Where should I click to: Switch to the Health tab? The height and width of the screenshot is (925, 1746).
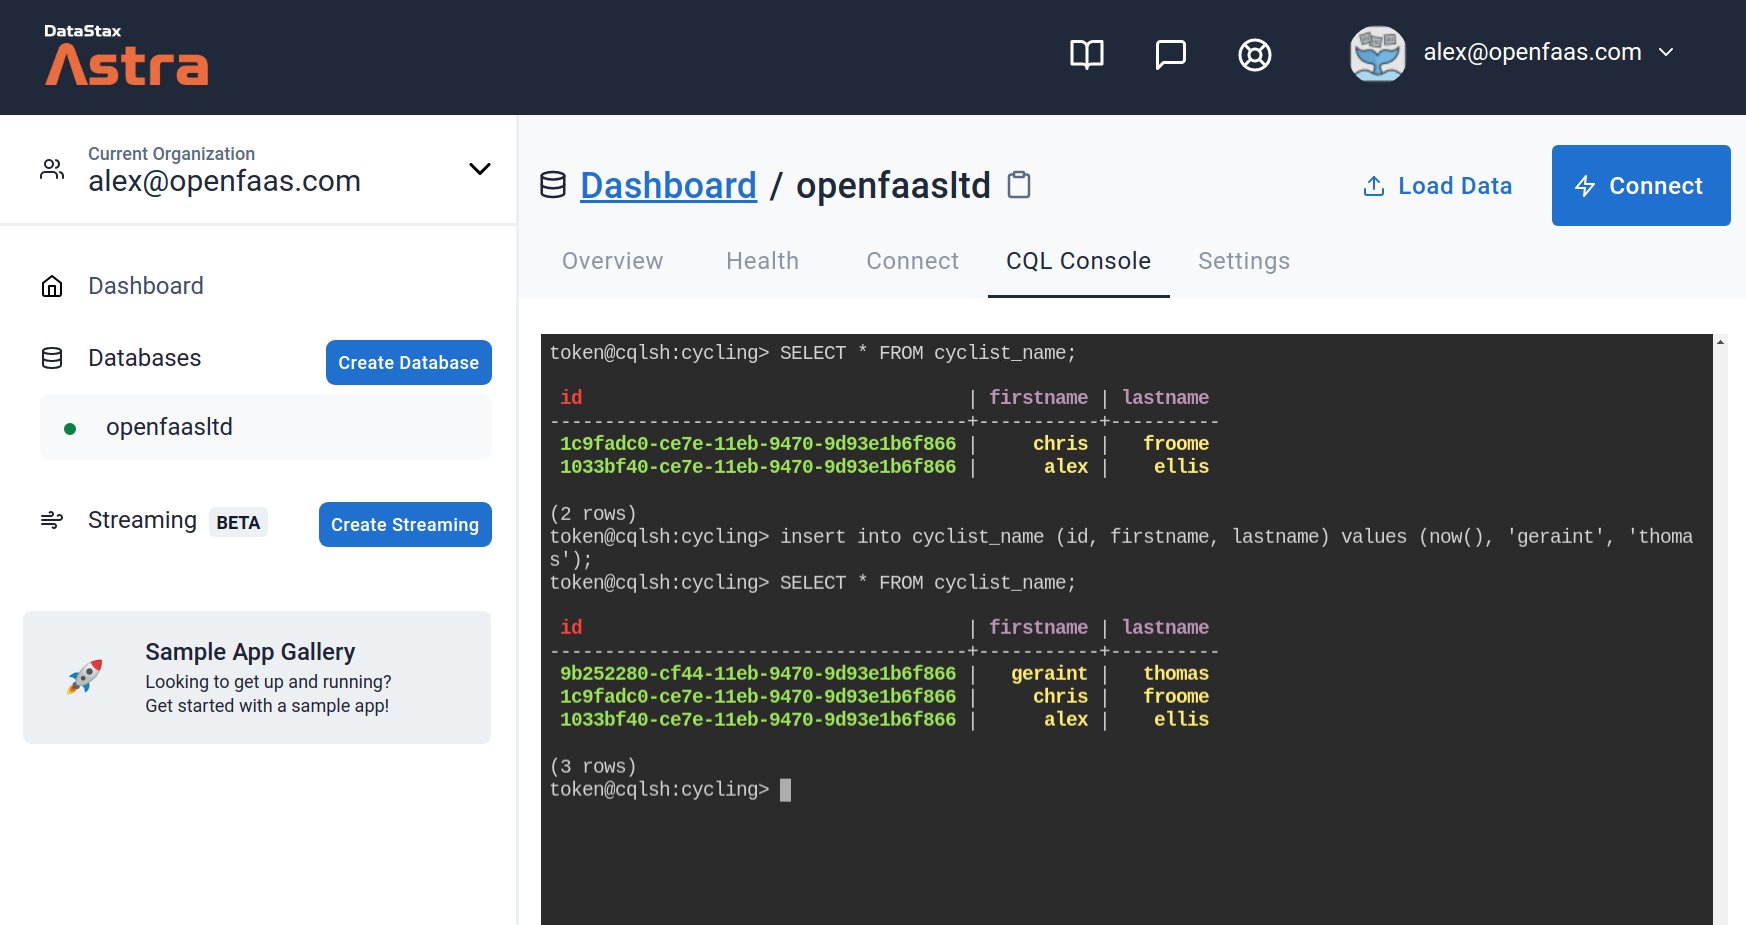762,261
